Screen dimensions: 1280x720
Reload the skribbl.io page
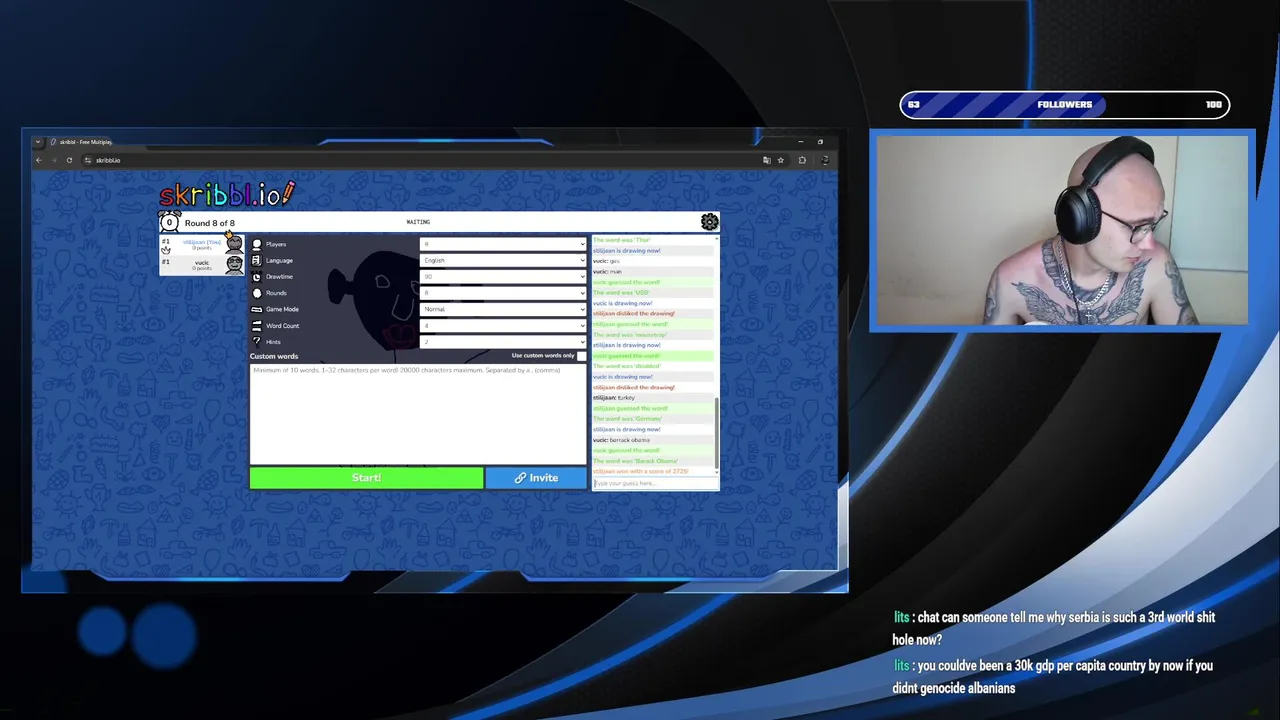click(x=69, y=160)
